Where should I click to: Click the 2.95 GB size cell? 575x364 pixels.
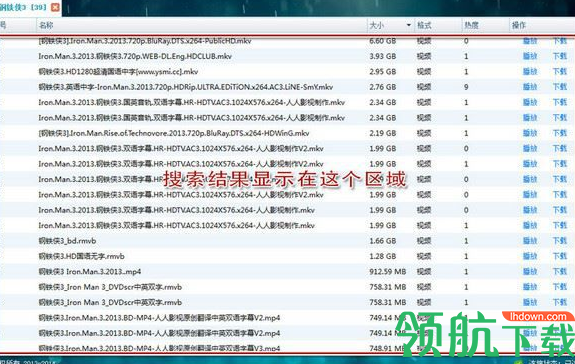[x=383, y=71]
